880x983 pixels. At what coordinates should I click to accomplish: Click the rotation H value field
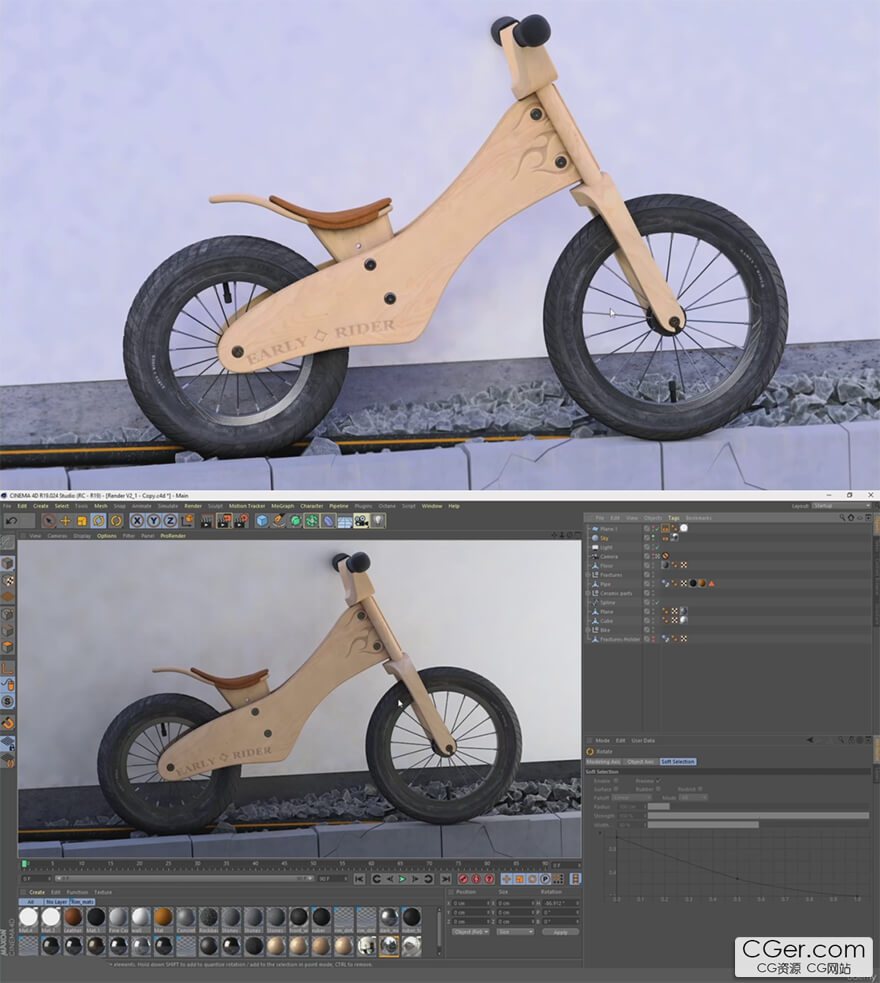tap(560, 903)
